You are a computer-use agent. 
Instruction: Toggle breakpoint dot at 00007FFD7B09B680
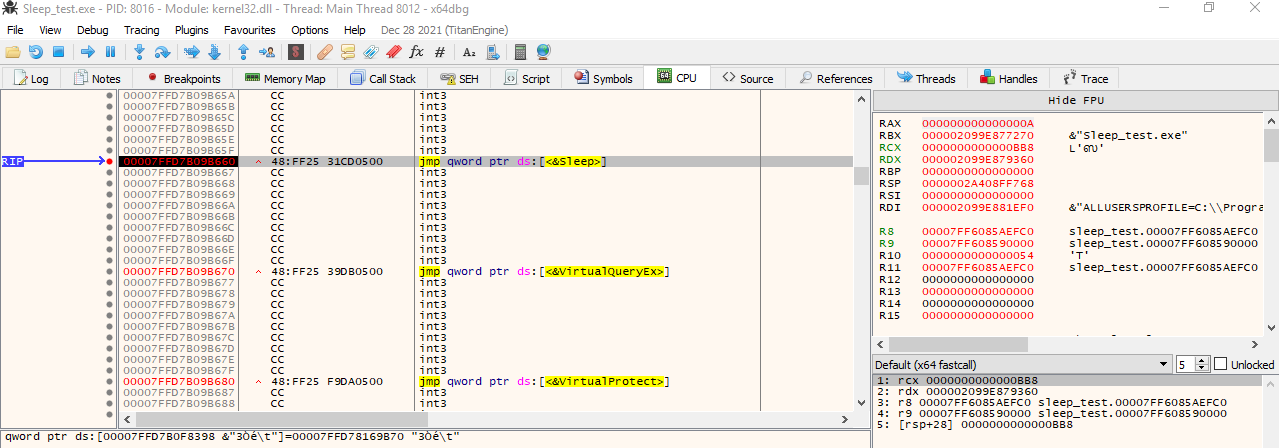coord(110,381)
